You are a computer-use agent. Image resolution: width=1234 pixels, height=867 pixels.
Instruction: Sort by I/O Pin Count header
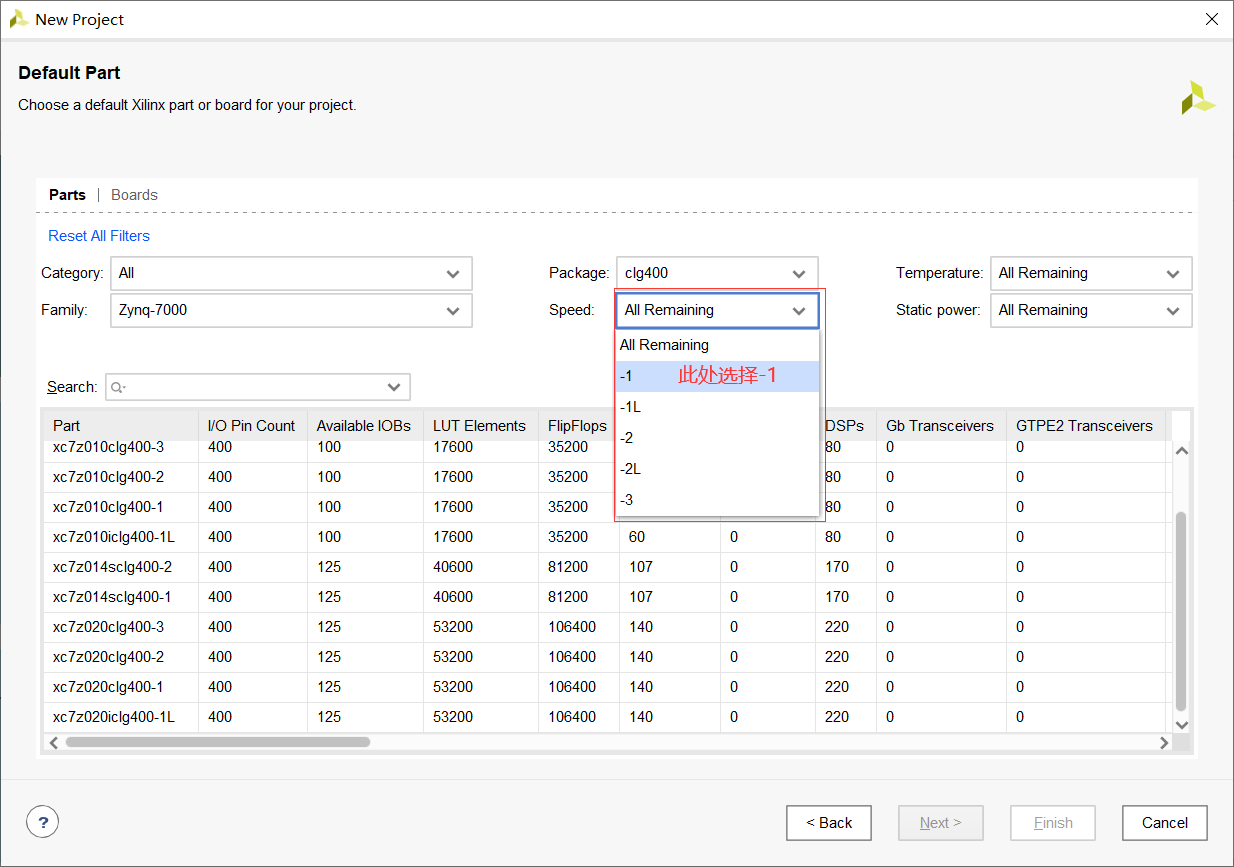252,426
